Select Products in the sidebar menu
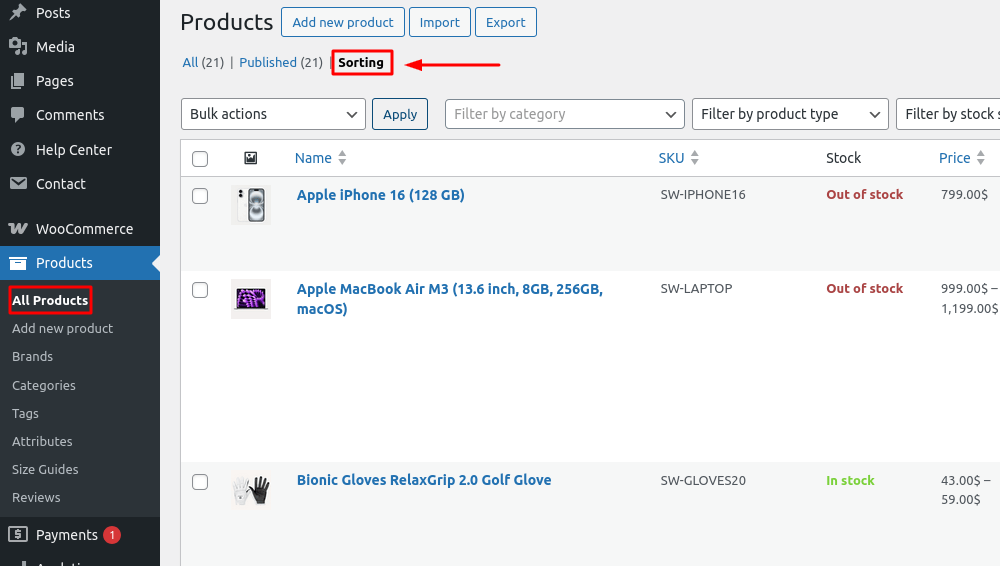The height and width of the screenshot is (566, 1000). (x=64, y=263)
